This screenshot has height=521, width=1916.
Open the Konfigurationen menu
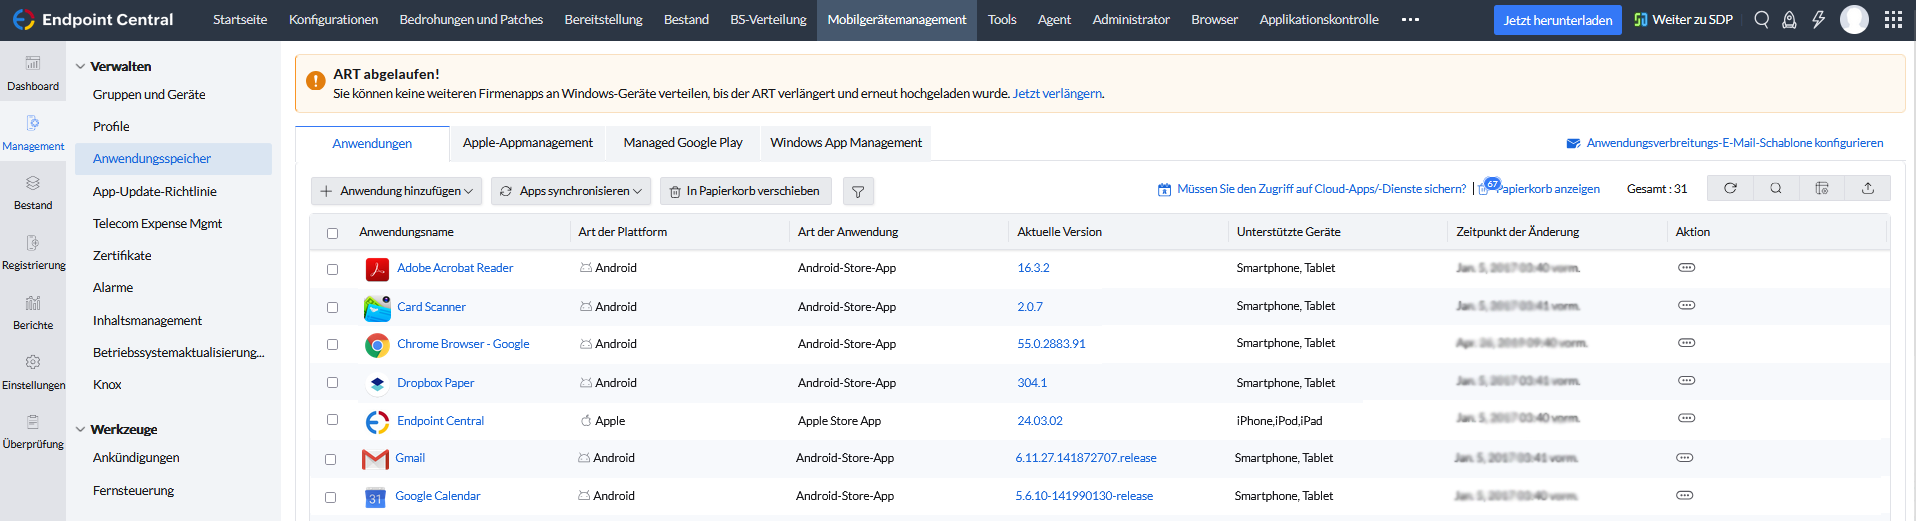click(333, 20)
